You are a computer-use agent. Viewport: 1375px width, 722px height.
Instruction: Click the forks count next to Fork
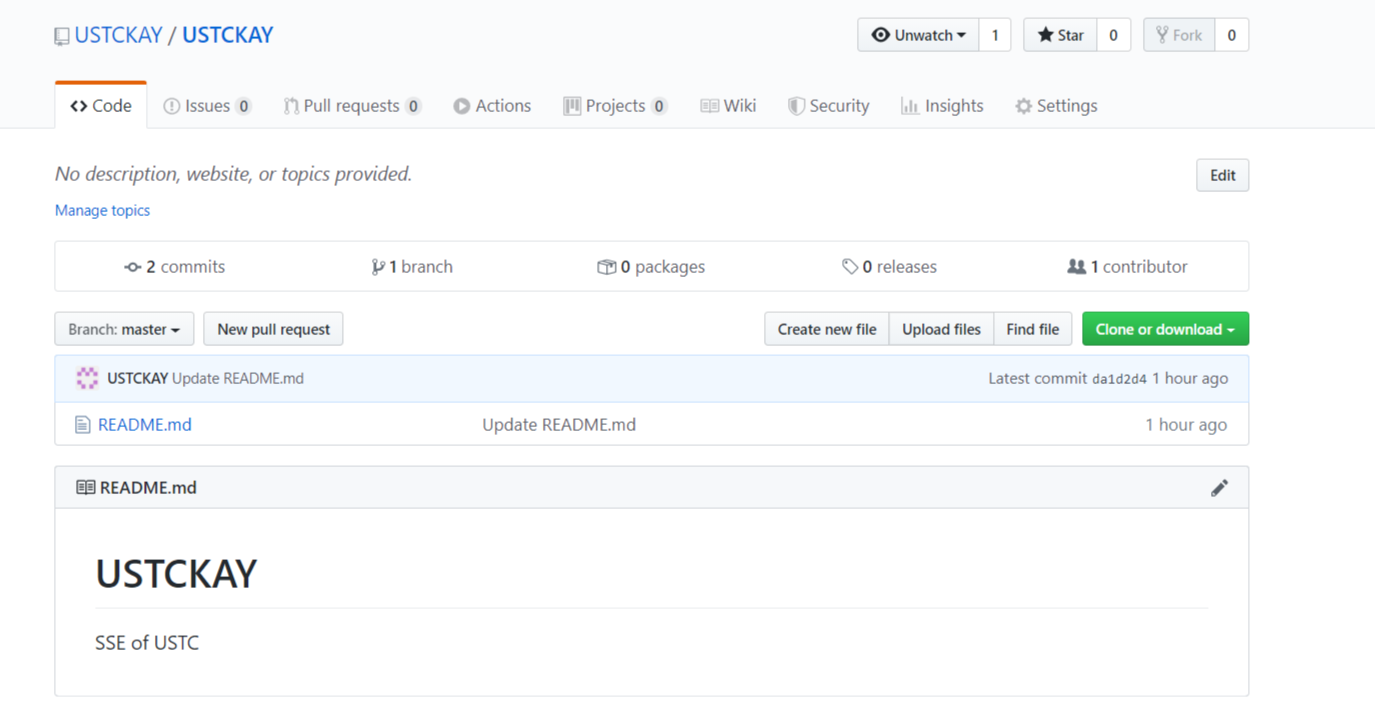click(x=1231, y=35)
